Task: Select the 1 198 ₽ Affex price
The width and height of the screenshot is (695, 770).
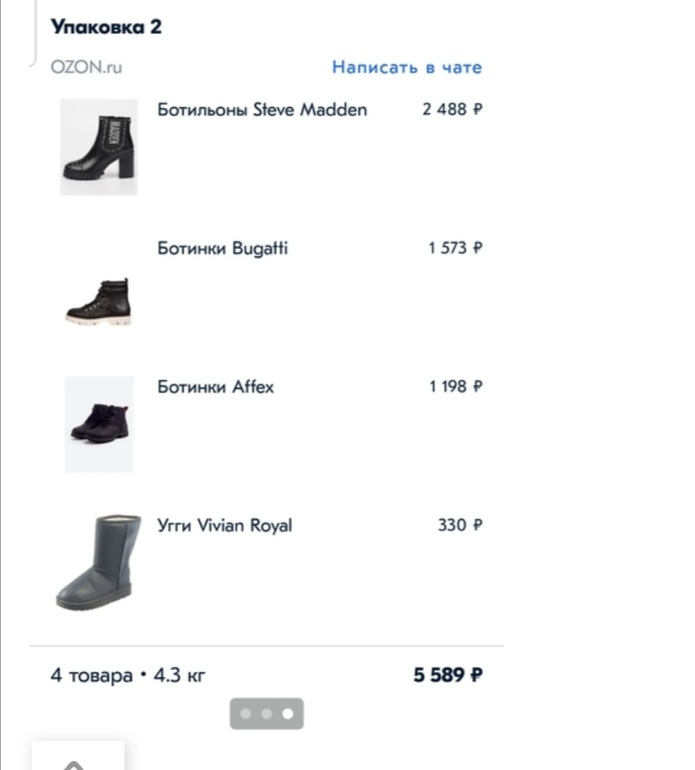Action: pos(455,387)
